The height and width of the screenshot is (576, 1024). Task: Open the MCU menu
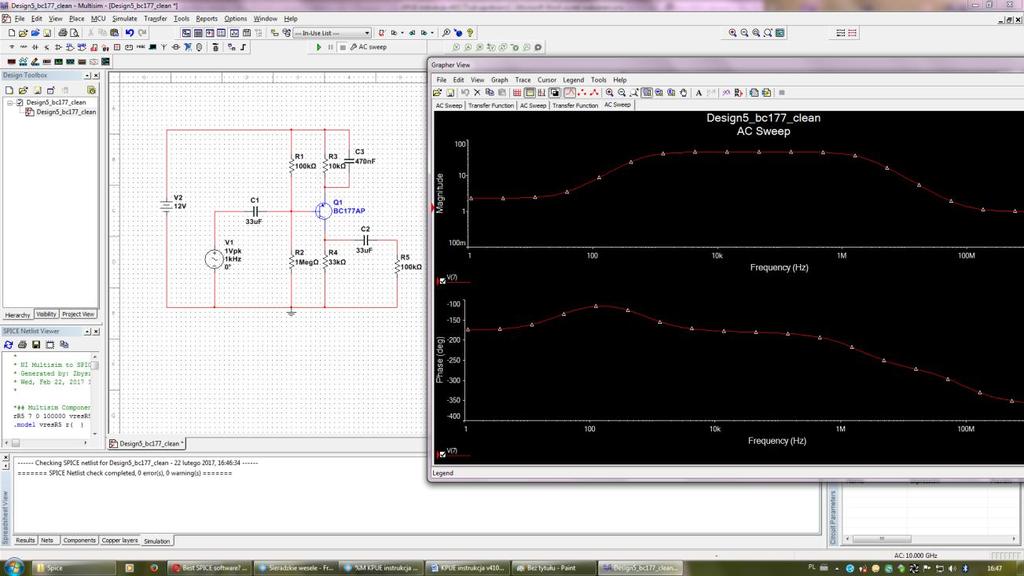point(98,18)
